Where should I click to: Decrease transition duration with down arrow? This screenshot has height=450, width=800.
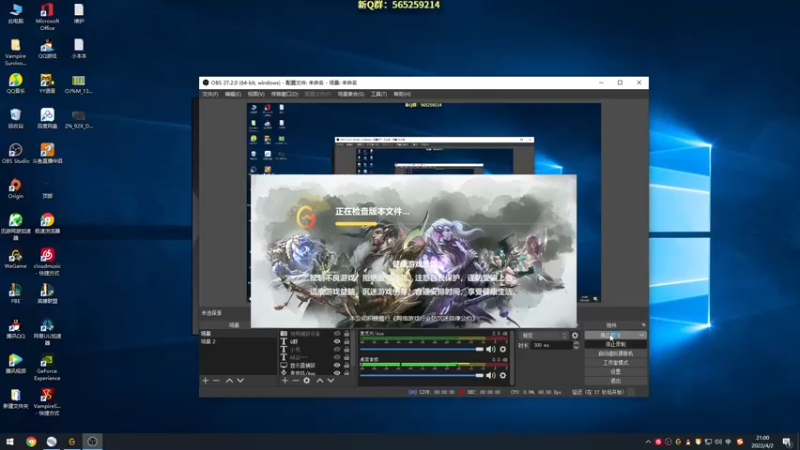tap(576, 347)
